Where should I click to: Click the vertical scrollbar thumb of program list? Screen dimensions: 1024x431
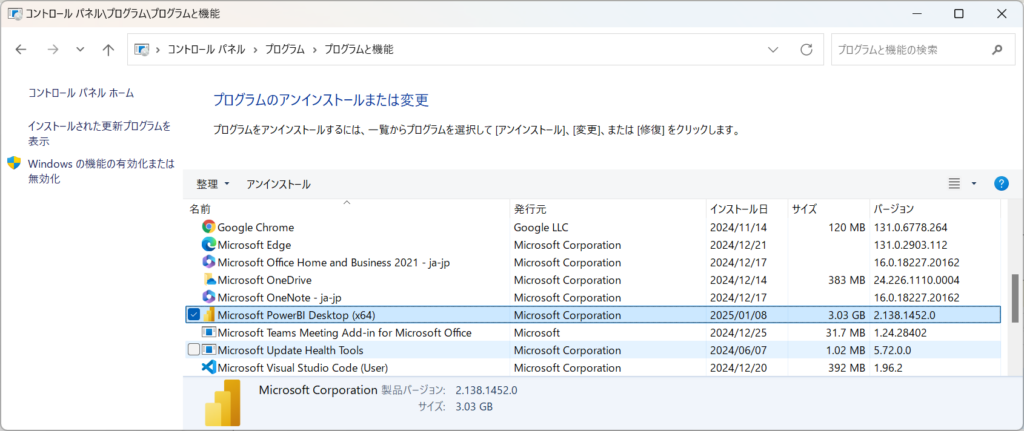click(x=1014, y=298)
